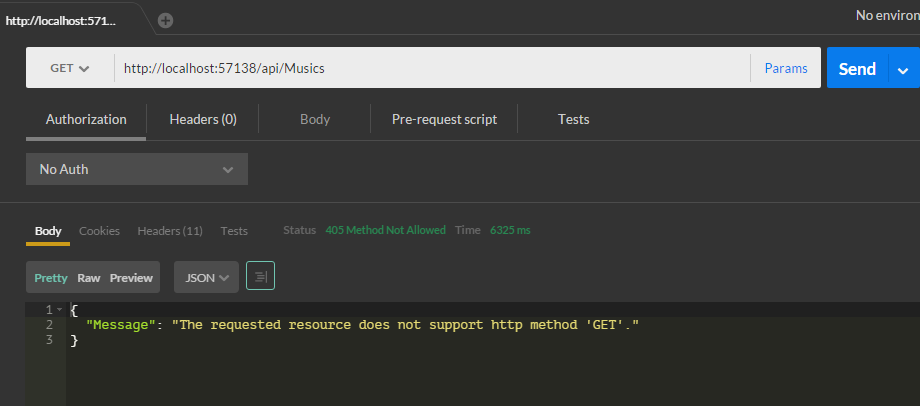Change the JSON response format dropdown
Viewport: 920px width, 406px height.
[x=206, y=277]
